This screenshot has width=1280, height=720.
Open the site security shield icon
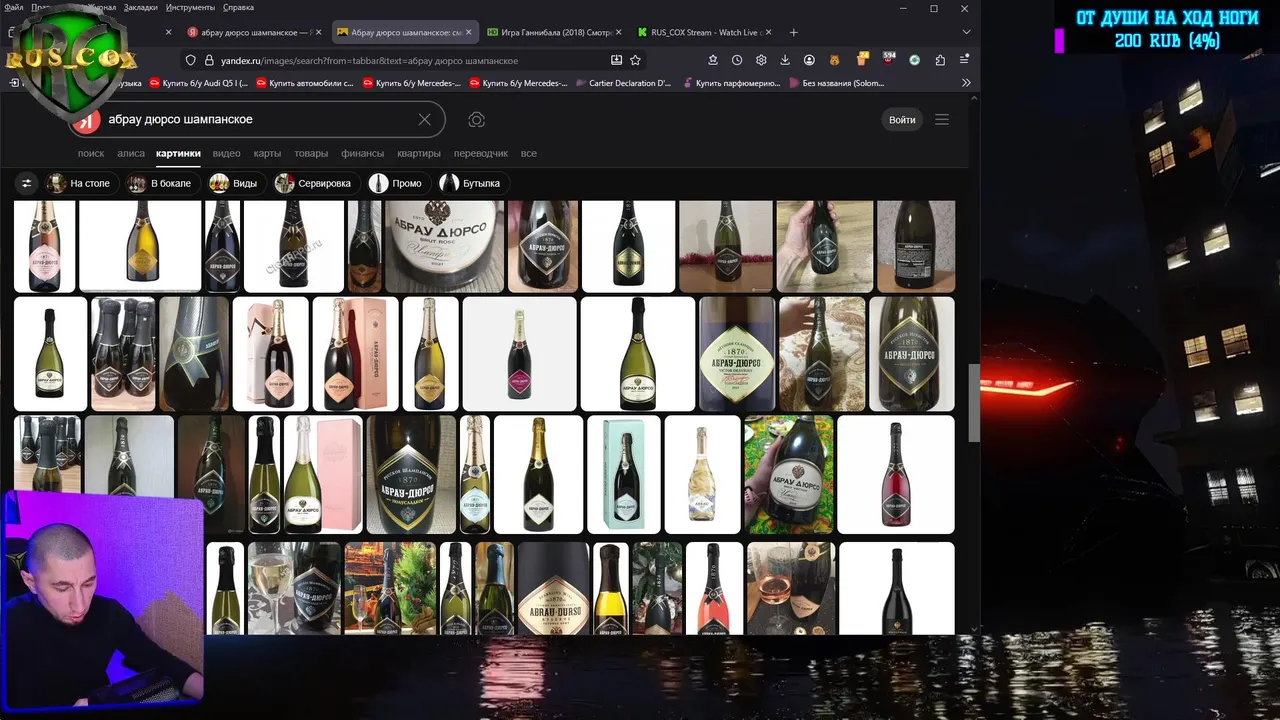pos(191,60)
